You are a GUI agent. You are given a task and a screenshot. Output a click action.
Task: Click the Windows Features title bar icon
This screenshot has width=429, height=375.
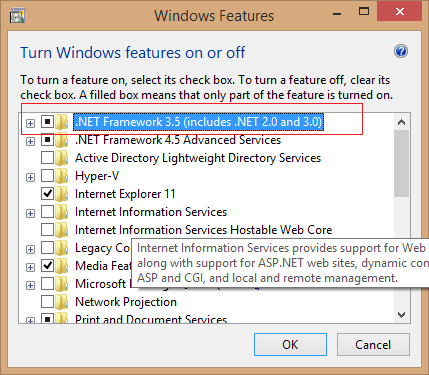click(17, 16)
